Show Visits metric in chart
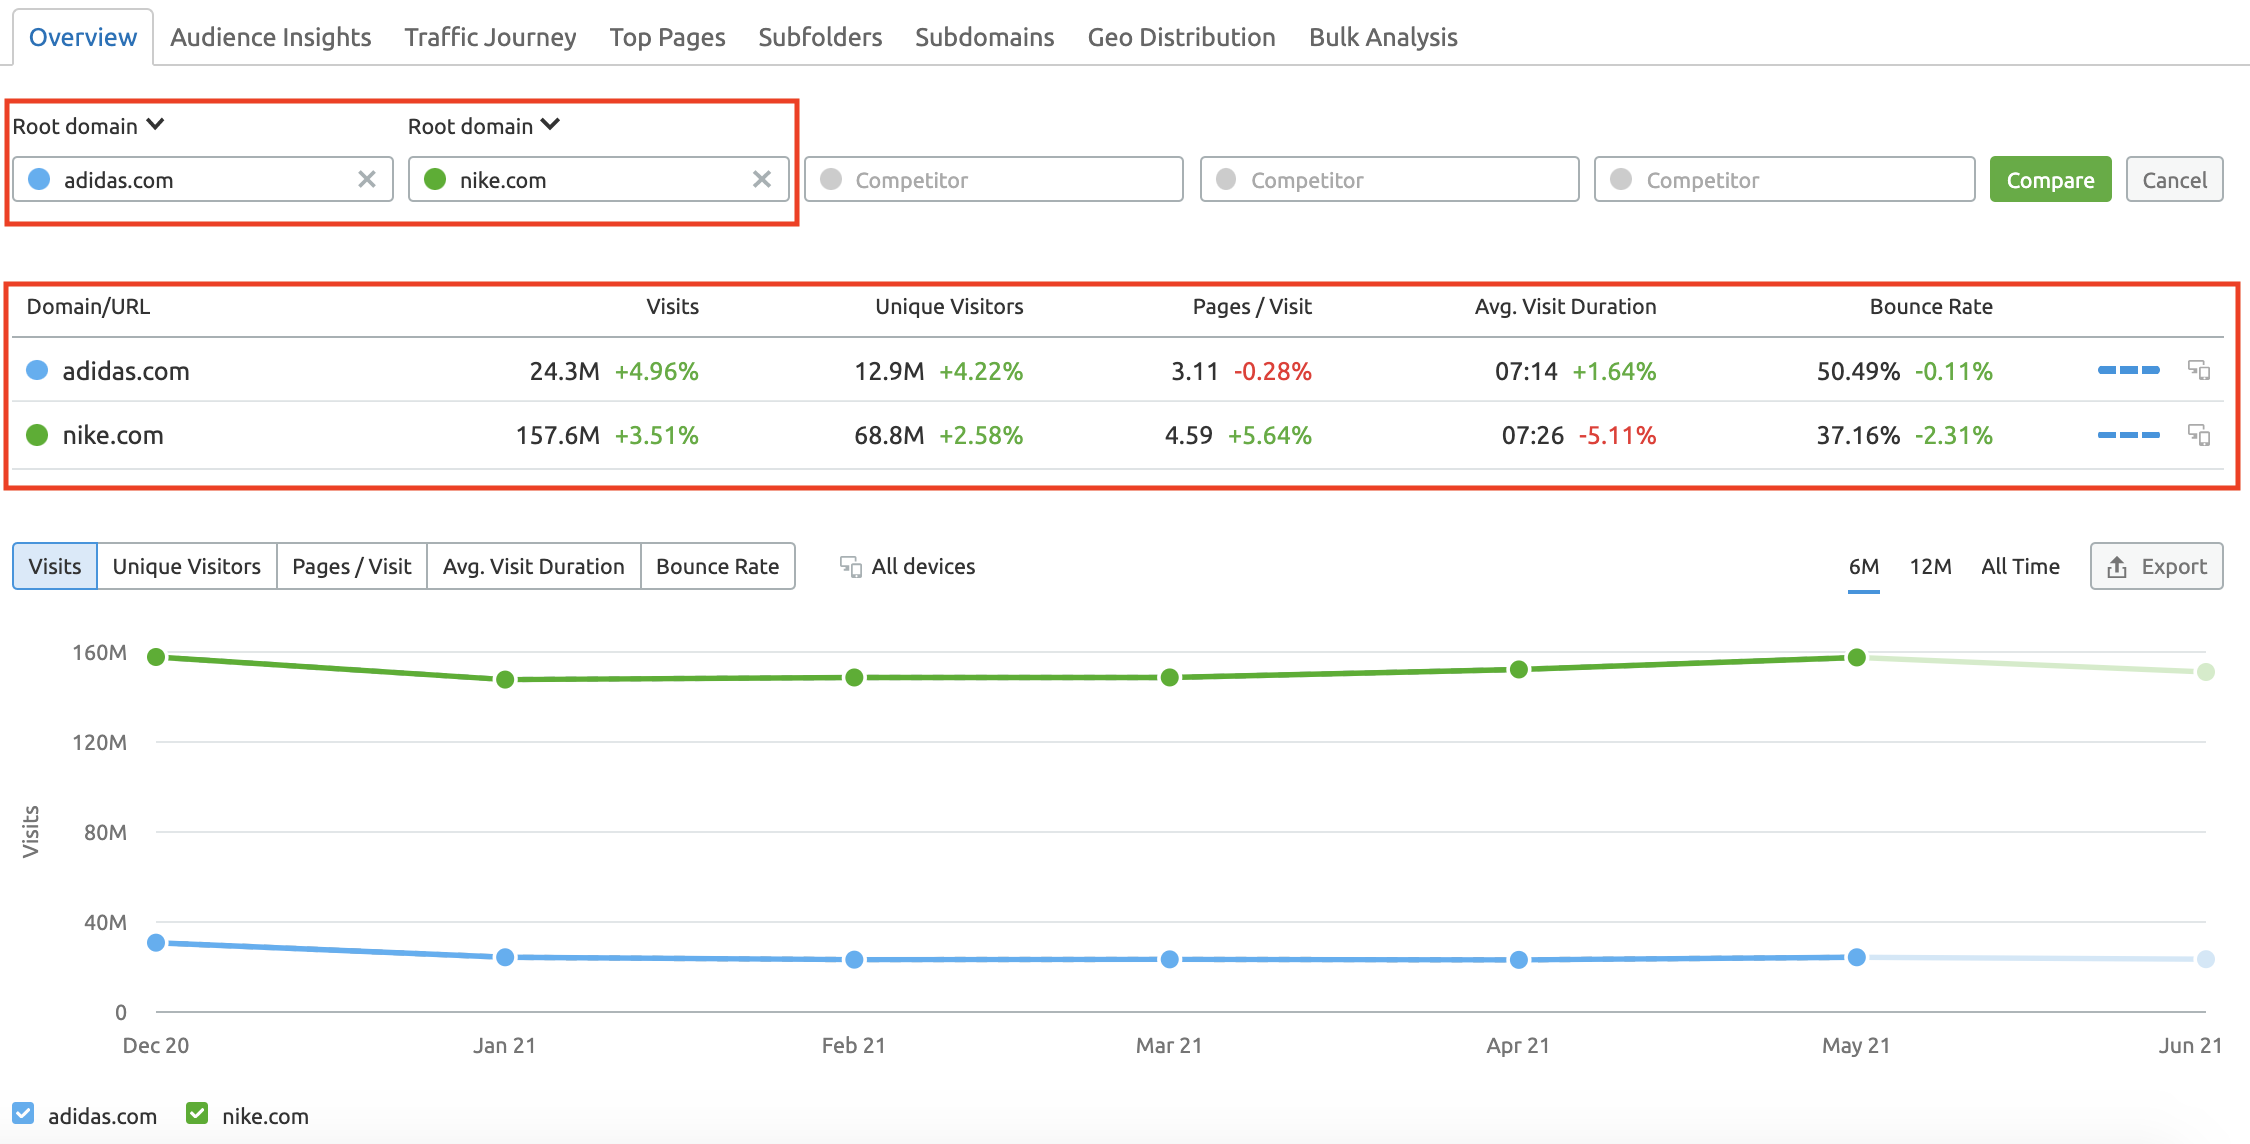Viewport: 2250px width, 1144px height. click(55, 566)
